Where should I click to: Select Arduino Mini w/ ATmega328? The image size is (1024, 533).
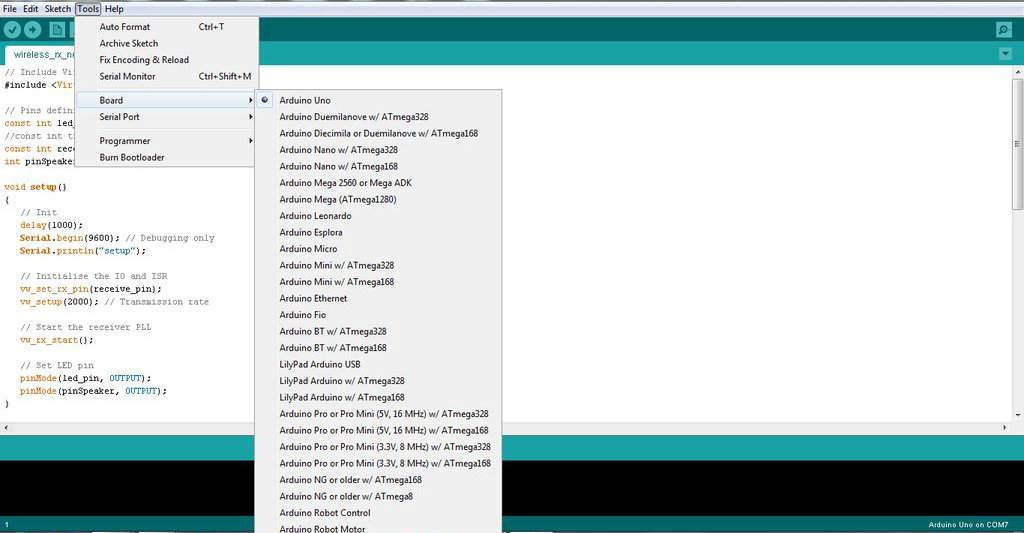[378, 265]
